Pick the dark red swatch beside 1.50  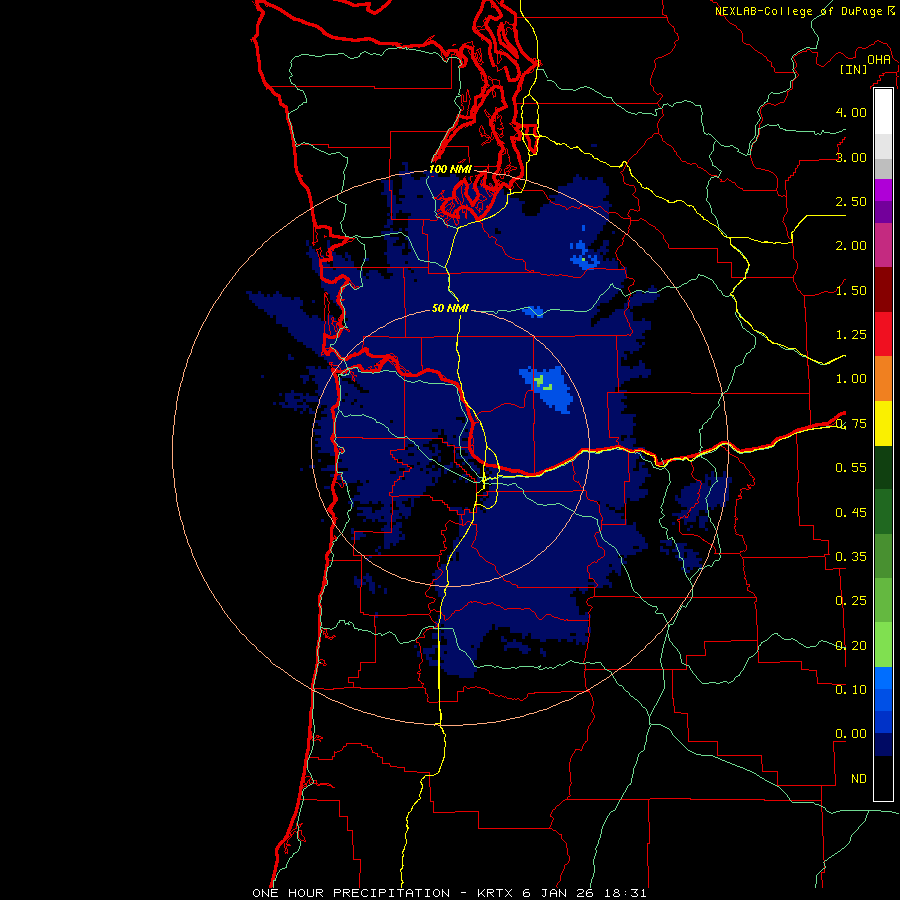click(x=883, y=289)
